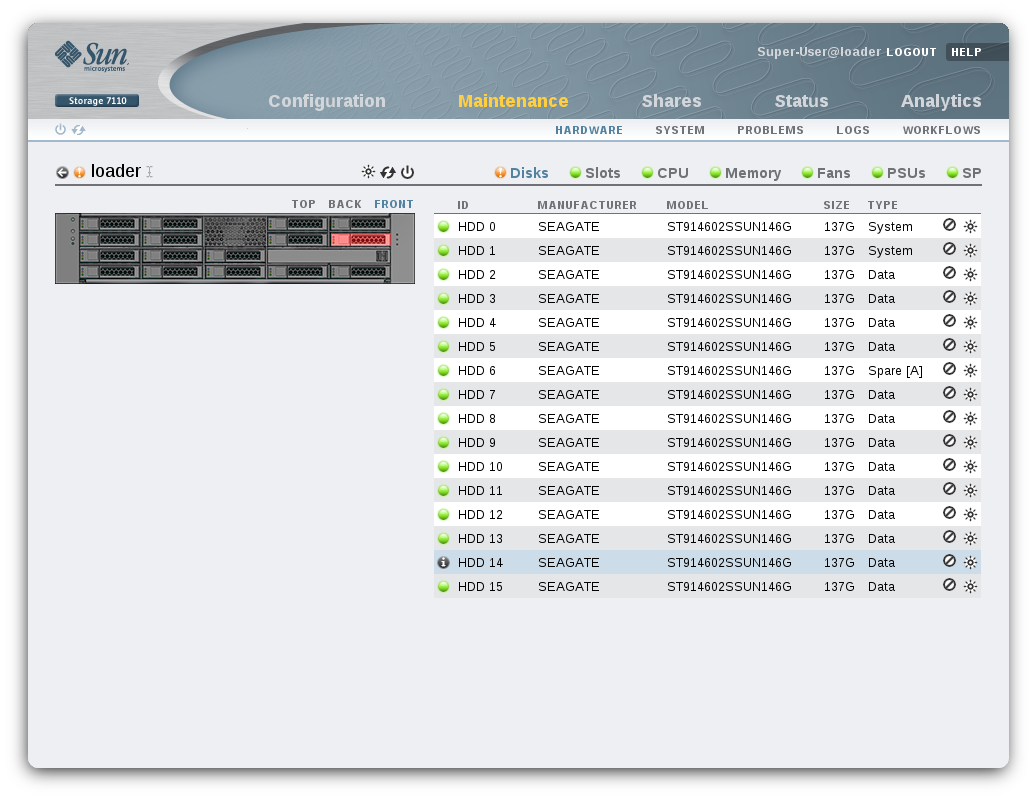Open the Analytics tab
The image size is (1034, 799).
[941, 101]
